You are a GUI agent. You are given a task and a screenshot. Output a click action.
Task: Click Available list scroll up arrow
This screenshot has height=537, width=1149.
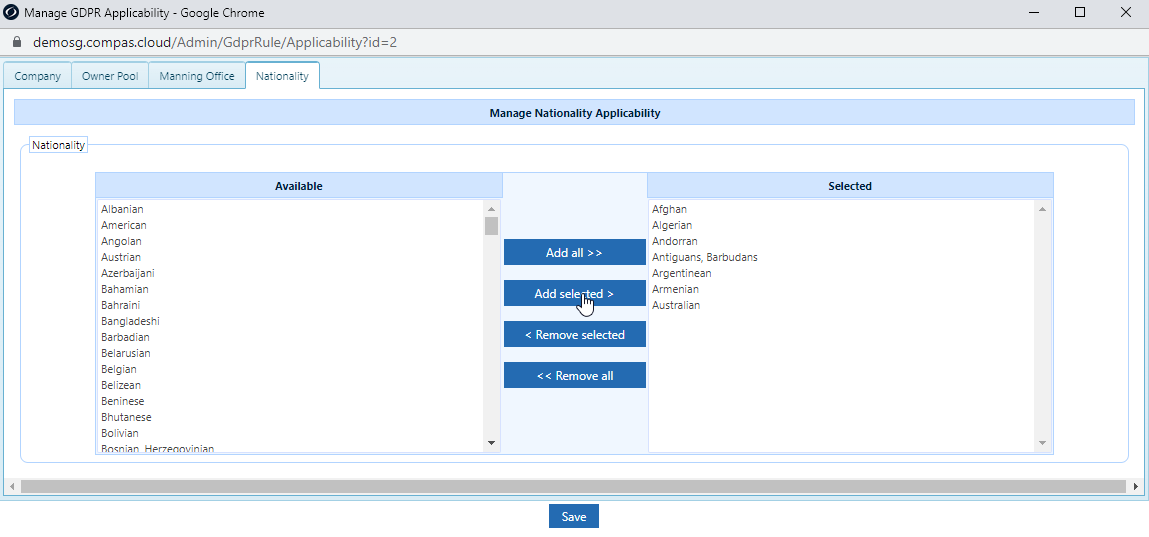pyautogui.click(x=492, y=209)
